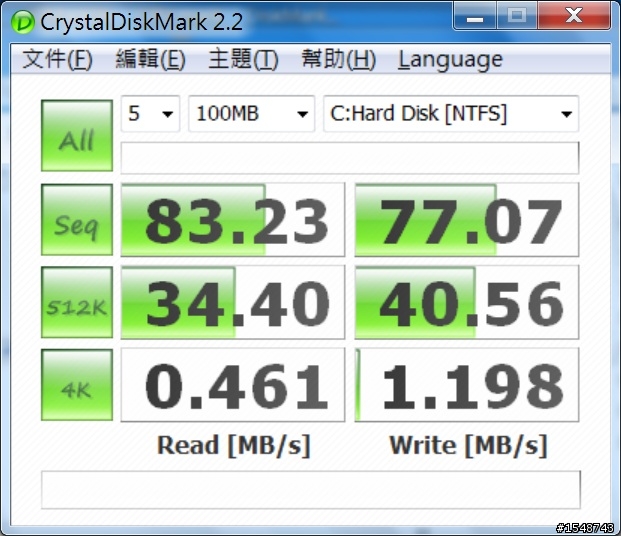Image resolution: width=621 pixels, height=536 pixels.
Task: Select the 512K write result 40.56
Action: point(467,302)
